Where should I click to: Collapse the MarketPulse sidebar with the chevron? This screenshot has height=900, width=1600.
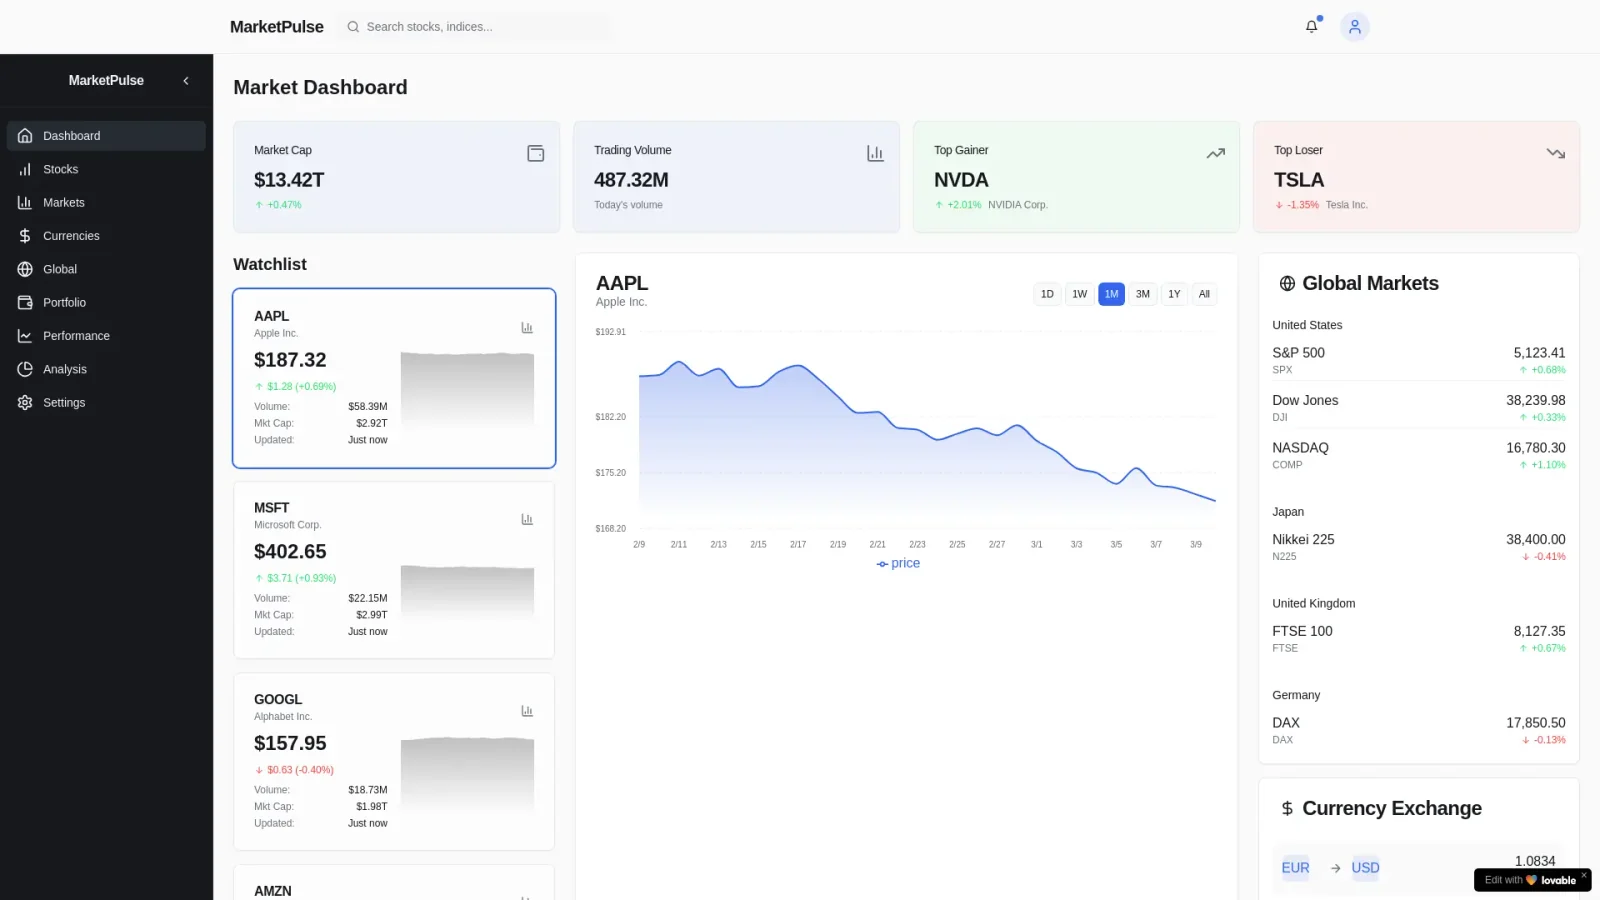tap(186, 81)
